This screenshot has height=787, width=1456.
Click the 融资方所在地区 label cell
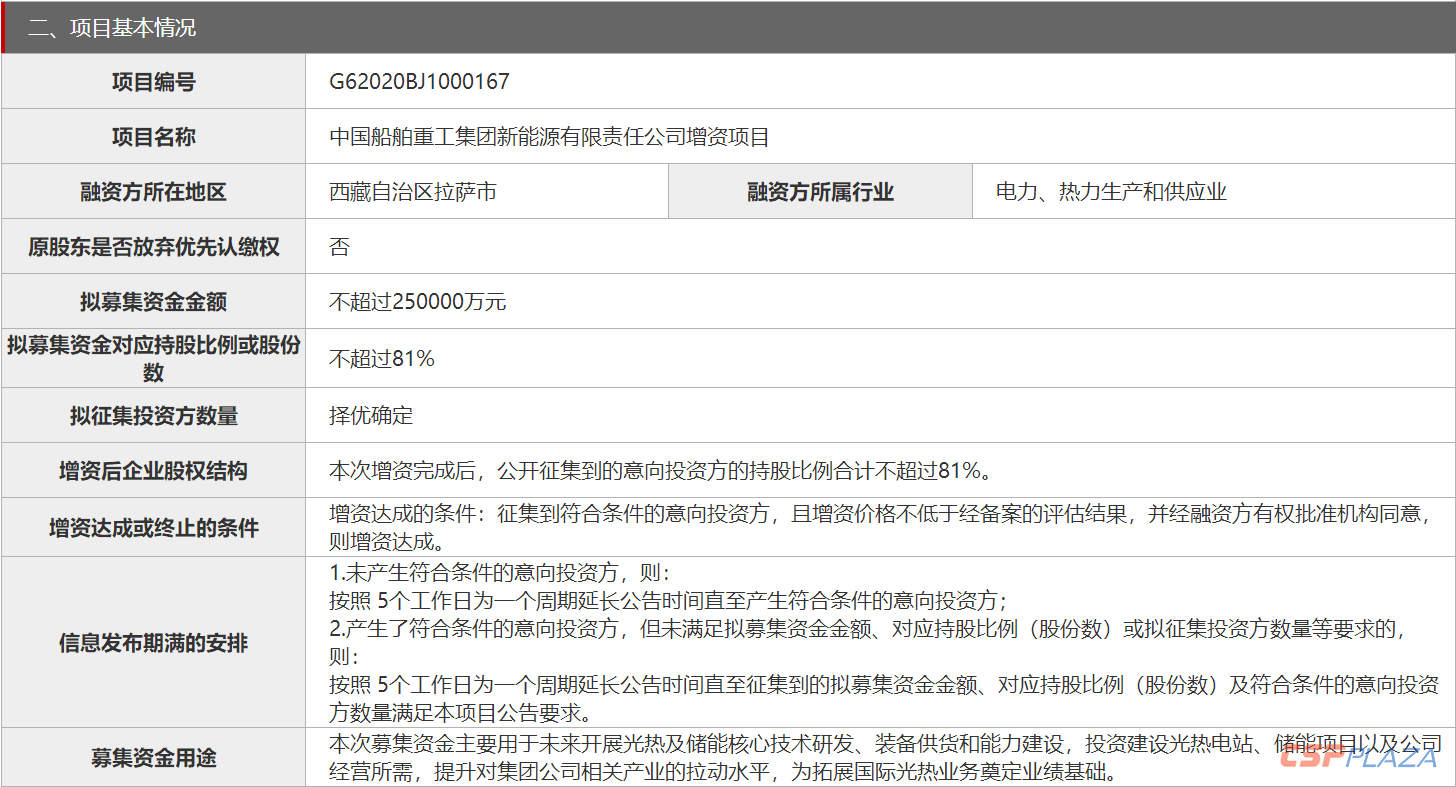[153, 192]
